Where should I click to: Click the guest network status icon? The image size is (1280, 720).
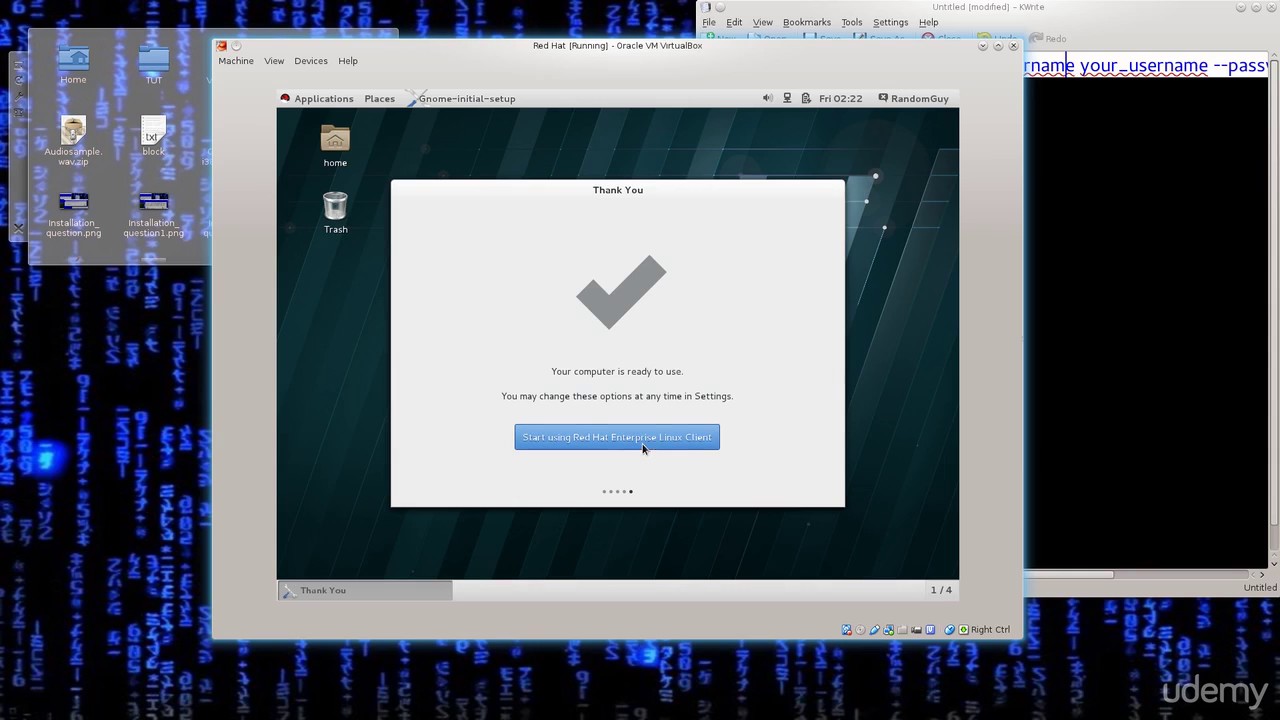[x=787, y=98]
